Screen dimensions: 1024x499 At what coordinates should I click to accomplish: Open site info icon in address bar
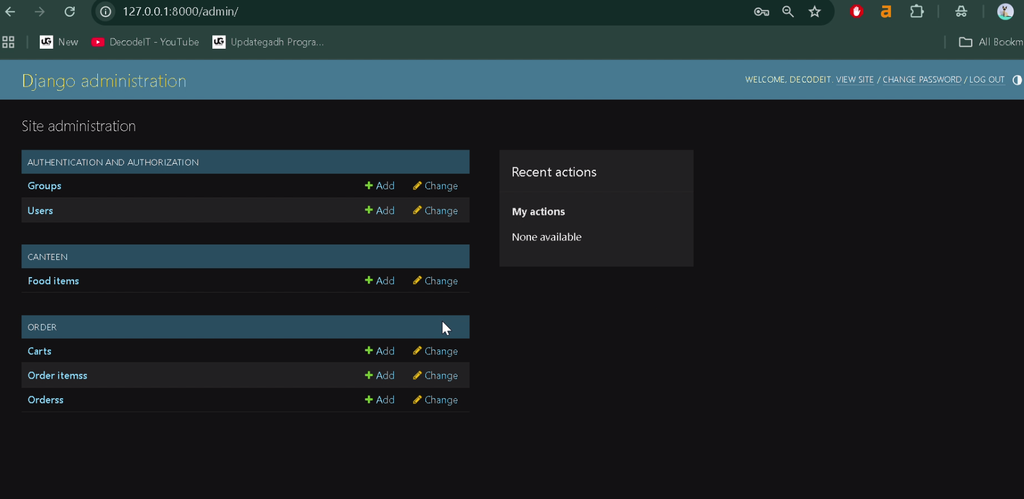(x=106, y=12)
